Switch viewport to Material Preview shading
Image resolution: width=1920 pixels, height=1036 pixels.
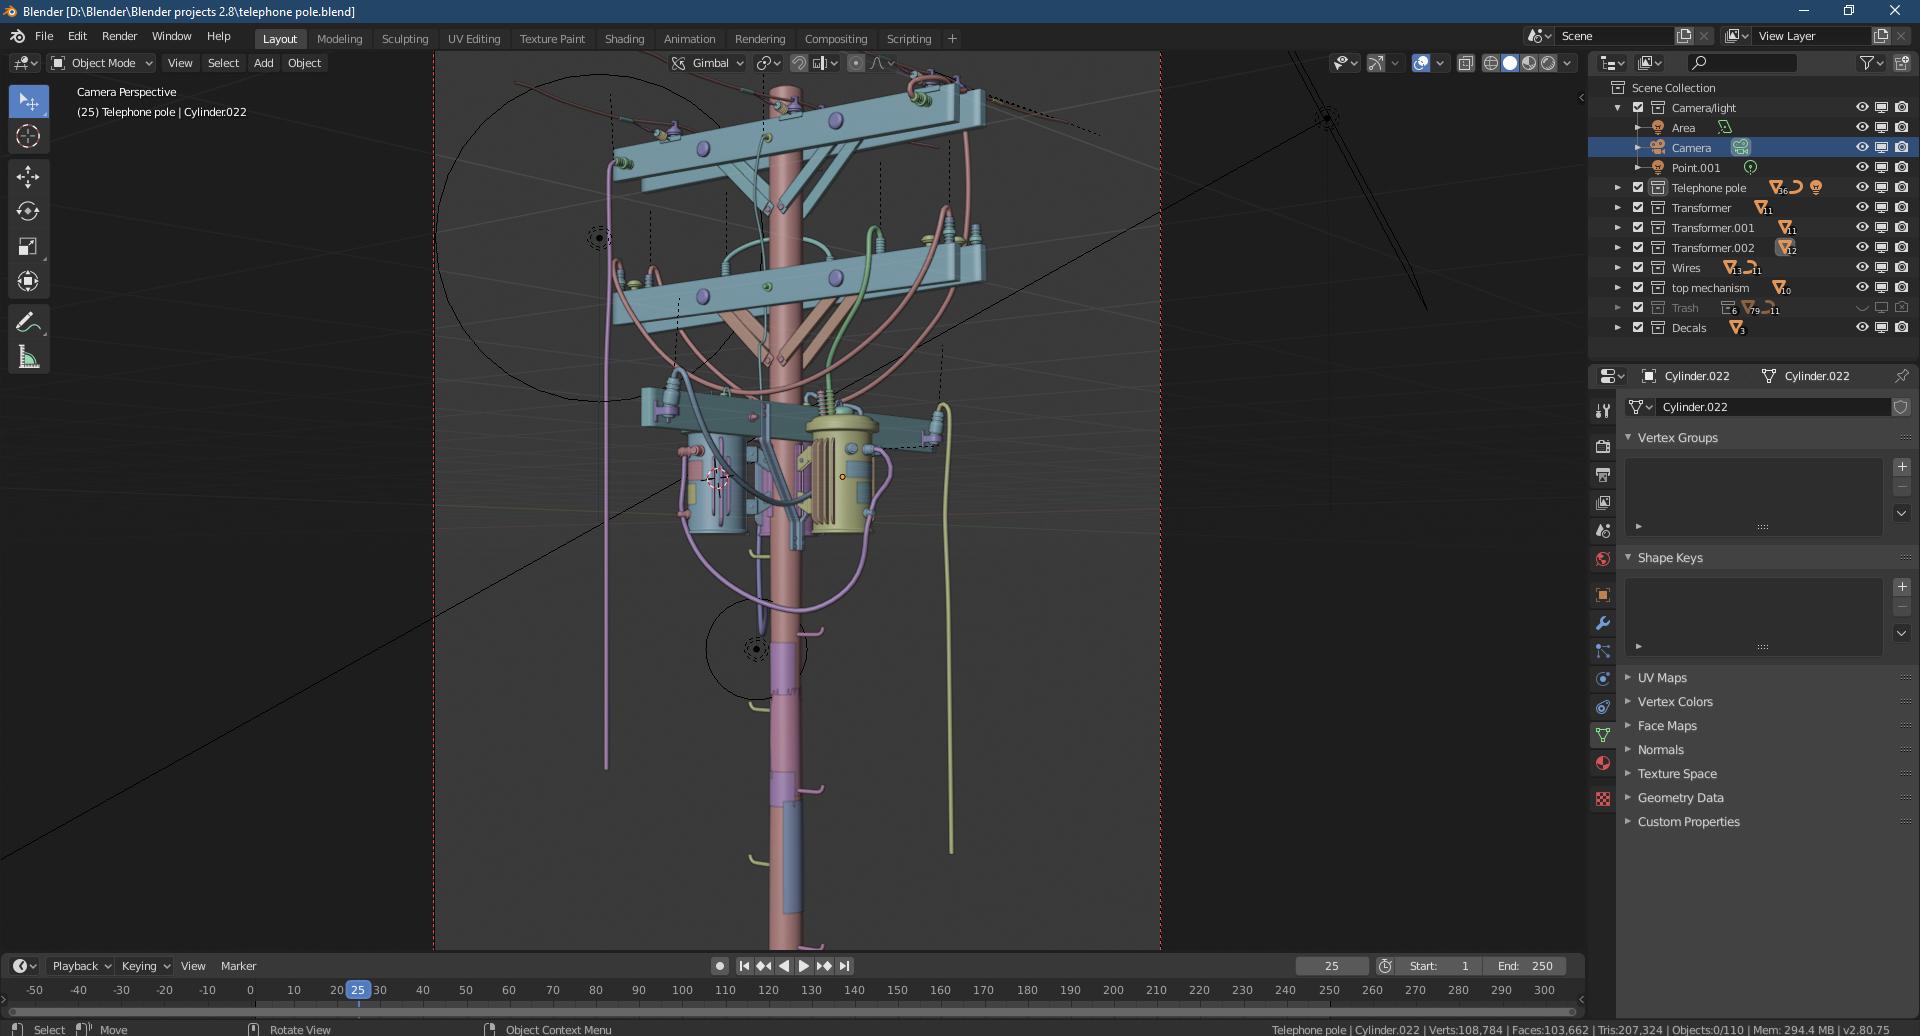[1529, 63]
